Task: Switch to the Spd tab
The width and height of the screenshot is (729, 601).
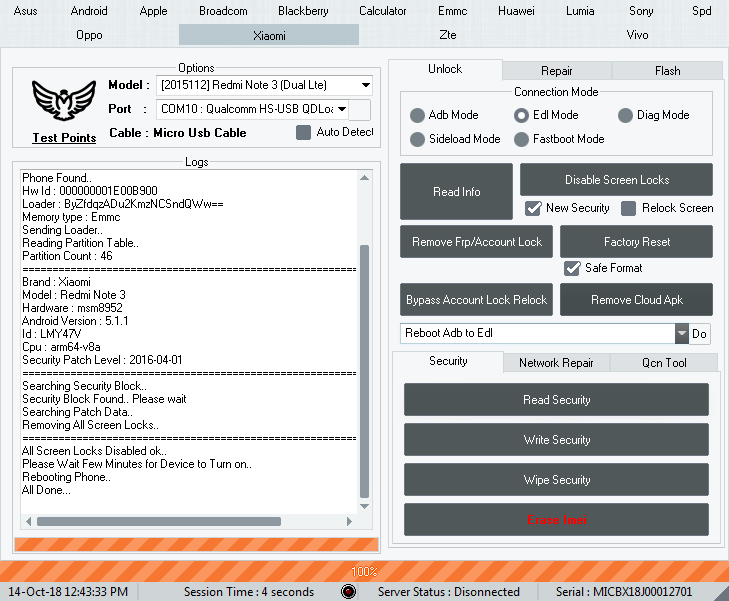Action: click(x=701, y=11)
